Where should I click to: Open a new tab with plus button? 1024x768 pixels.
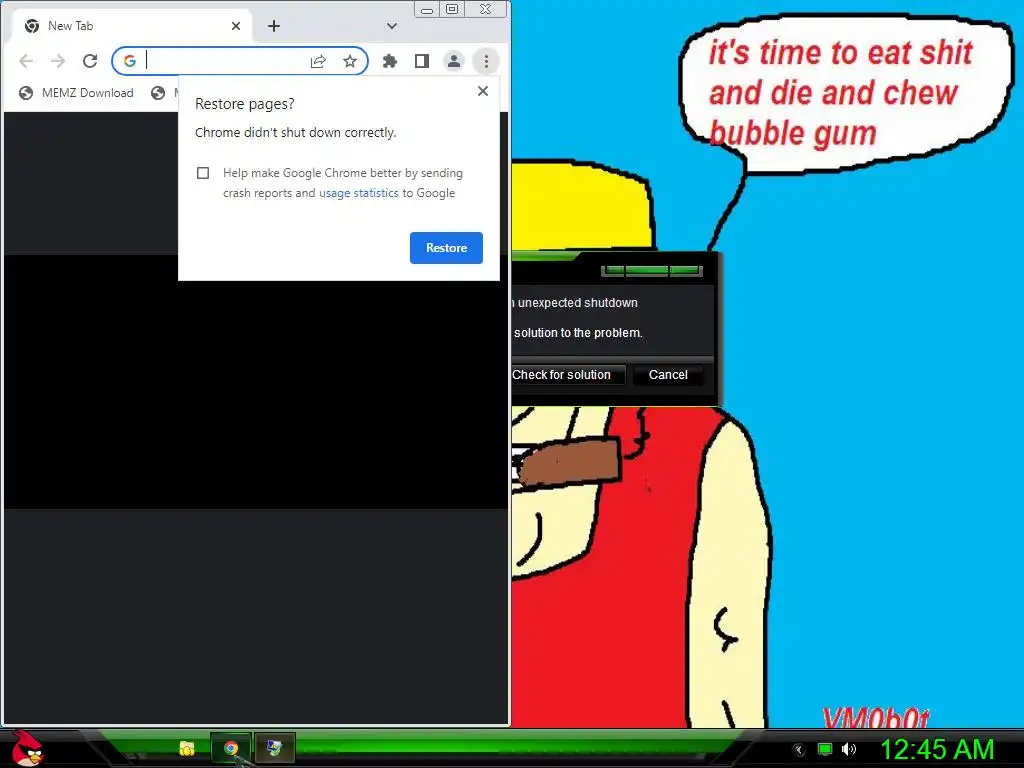pyautogui.click(x=274, y=25)
